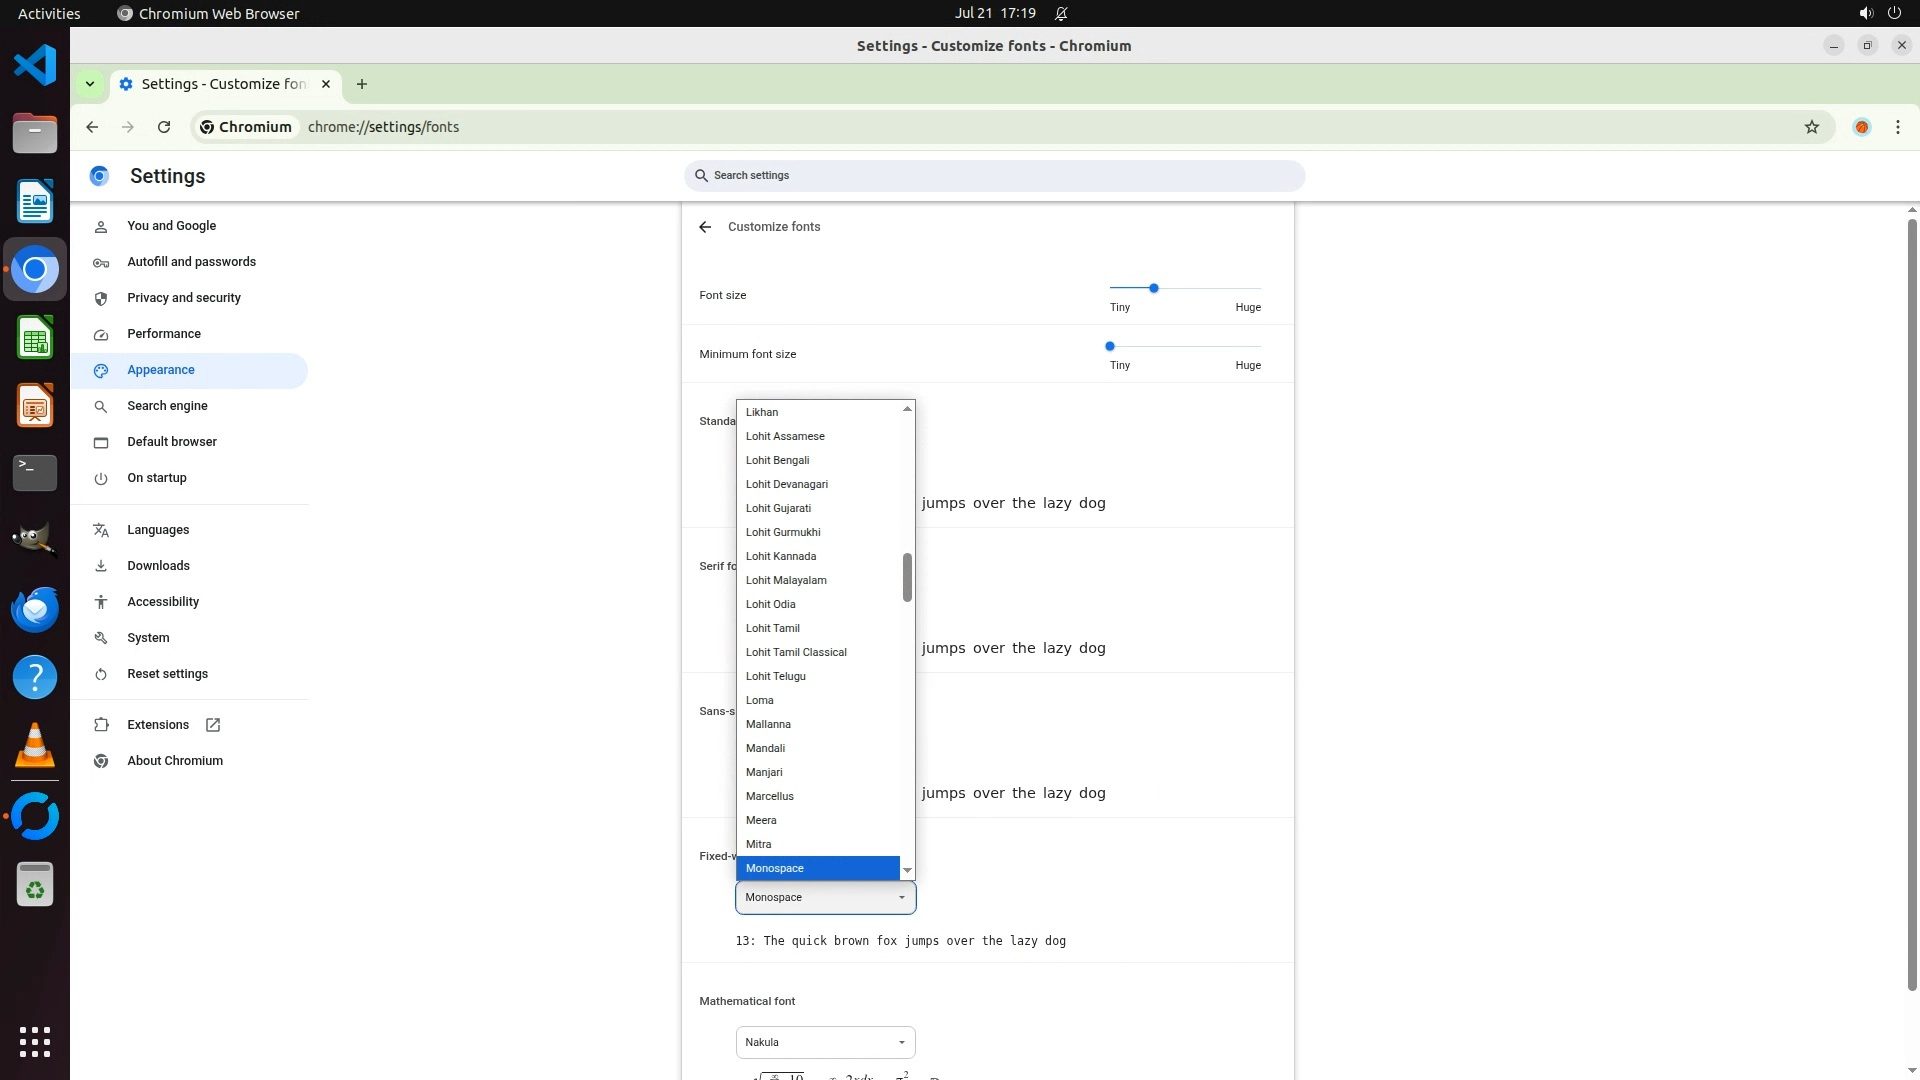Select Lohit Tamil Classical from font list

tap(796, 652)
